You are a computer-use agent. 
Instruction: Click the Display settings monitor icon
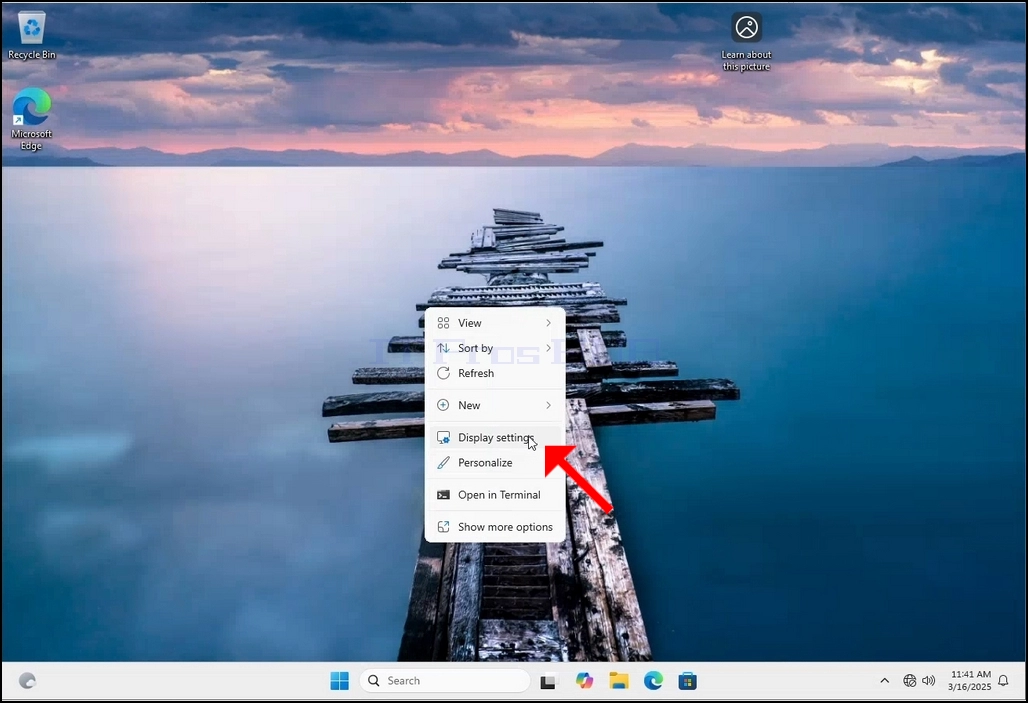[x=443, y=437]
